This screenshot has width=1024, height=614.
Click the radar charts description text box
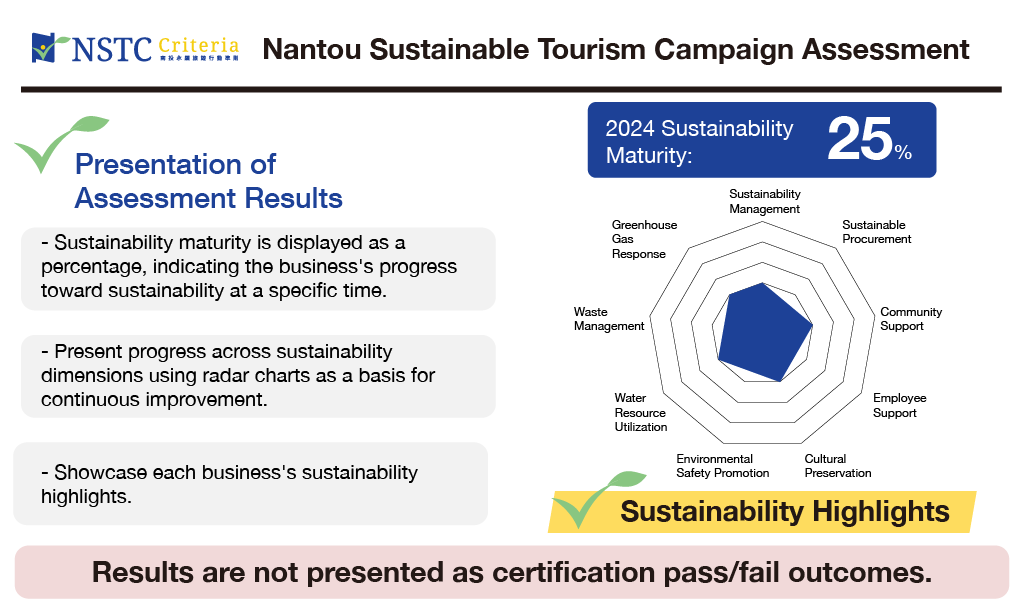pyautogui.click(x=258, y=376)
